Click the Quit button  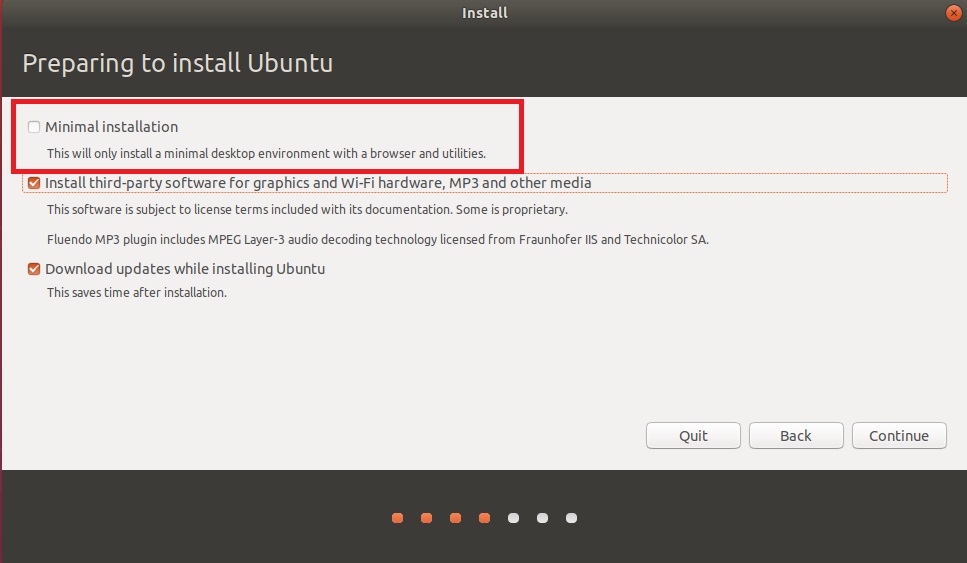[x=693, y=435]
